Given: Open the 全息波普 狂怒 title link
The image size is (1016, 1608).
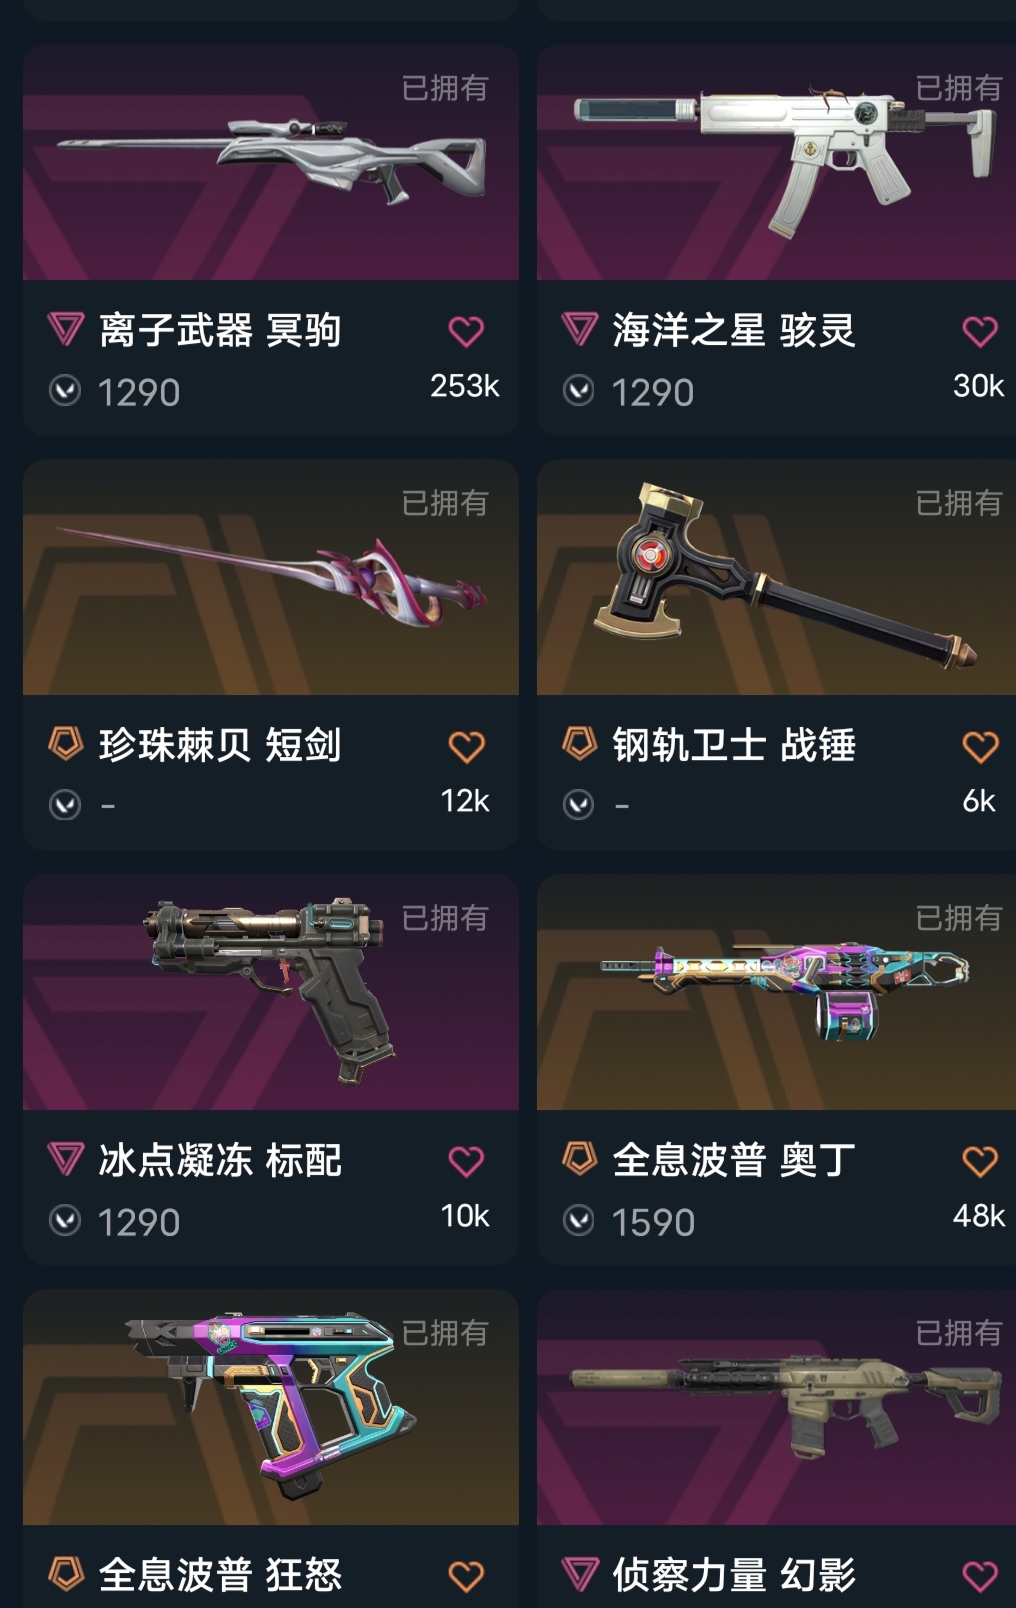Looking at the screenshot, I should pyautogui.click(x=220, y=1575).
